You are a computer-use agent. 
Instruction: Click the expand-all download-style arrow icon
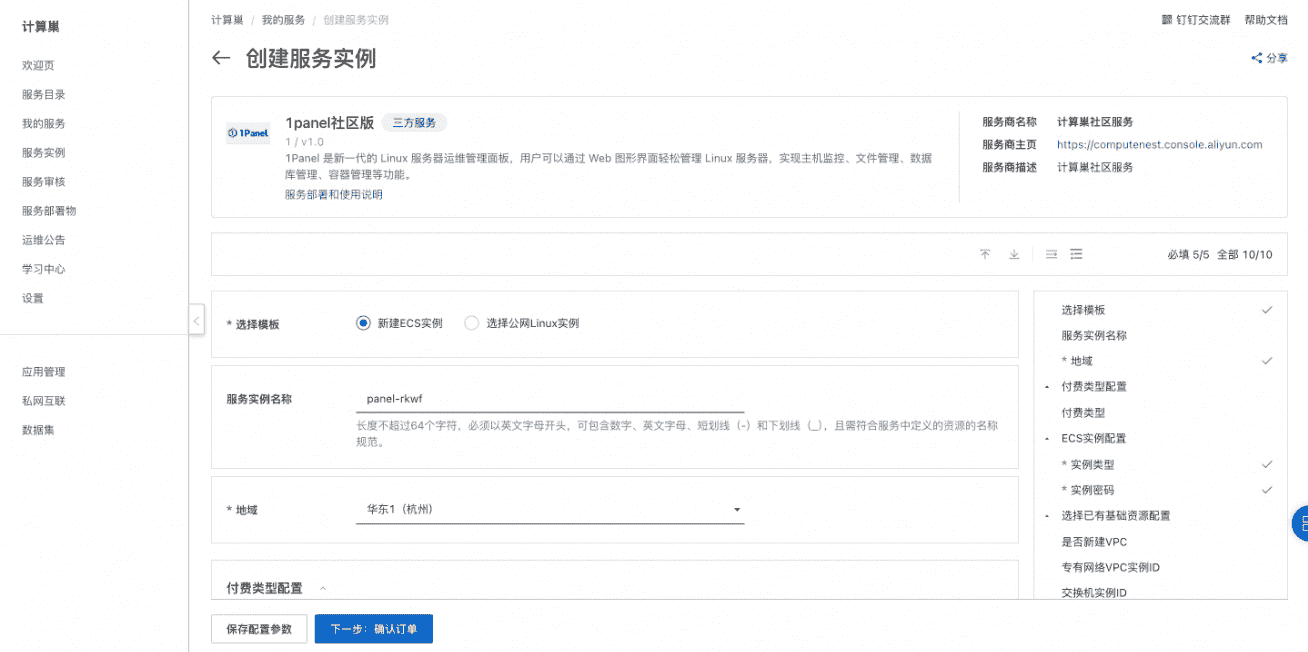(x=1013, y=254)
